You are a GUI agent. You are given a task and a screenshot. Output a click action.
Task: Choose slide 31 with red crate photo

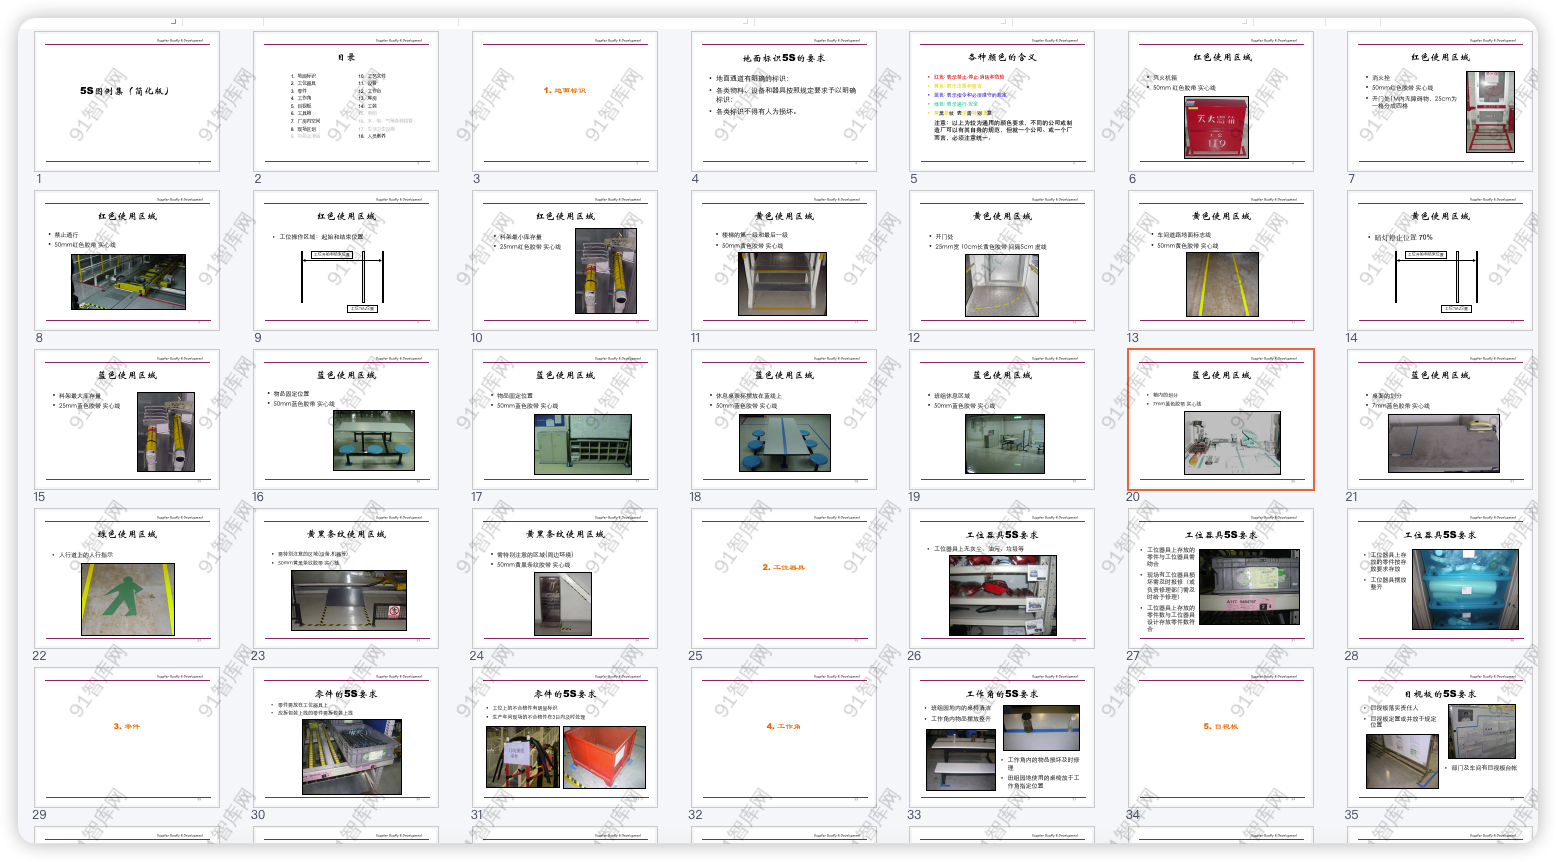(564, 737)
